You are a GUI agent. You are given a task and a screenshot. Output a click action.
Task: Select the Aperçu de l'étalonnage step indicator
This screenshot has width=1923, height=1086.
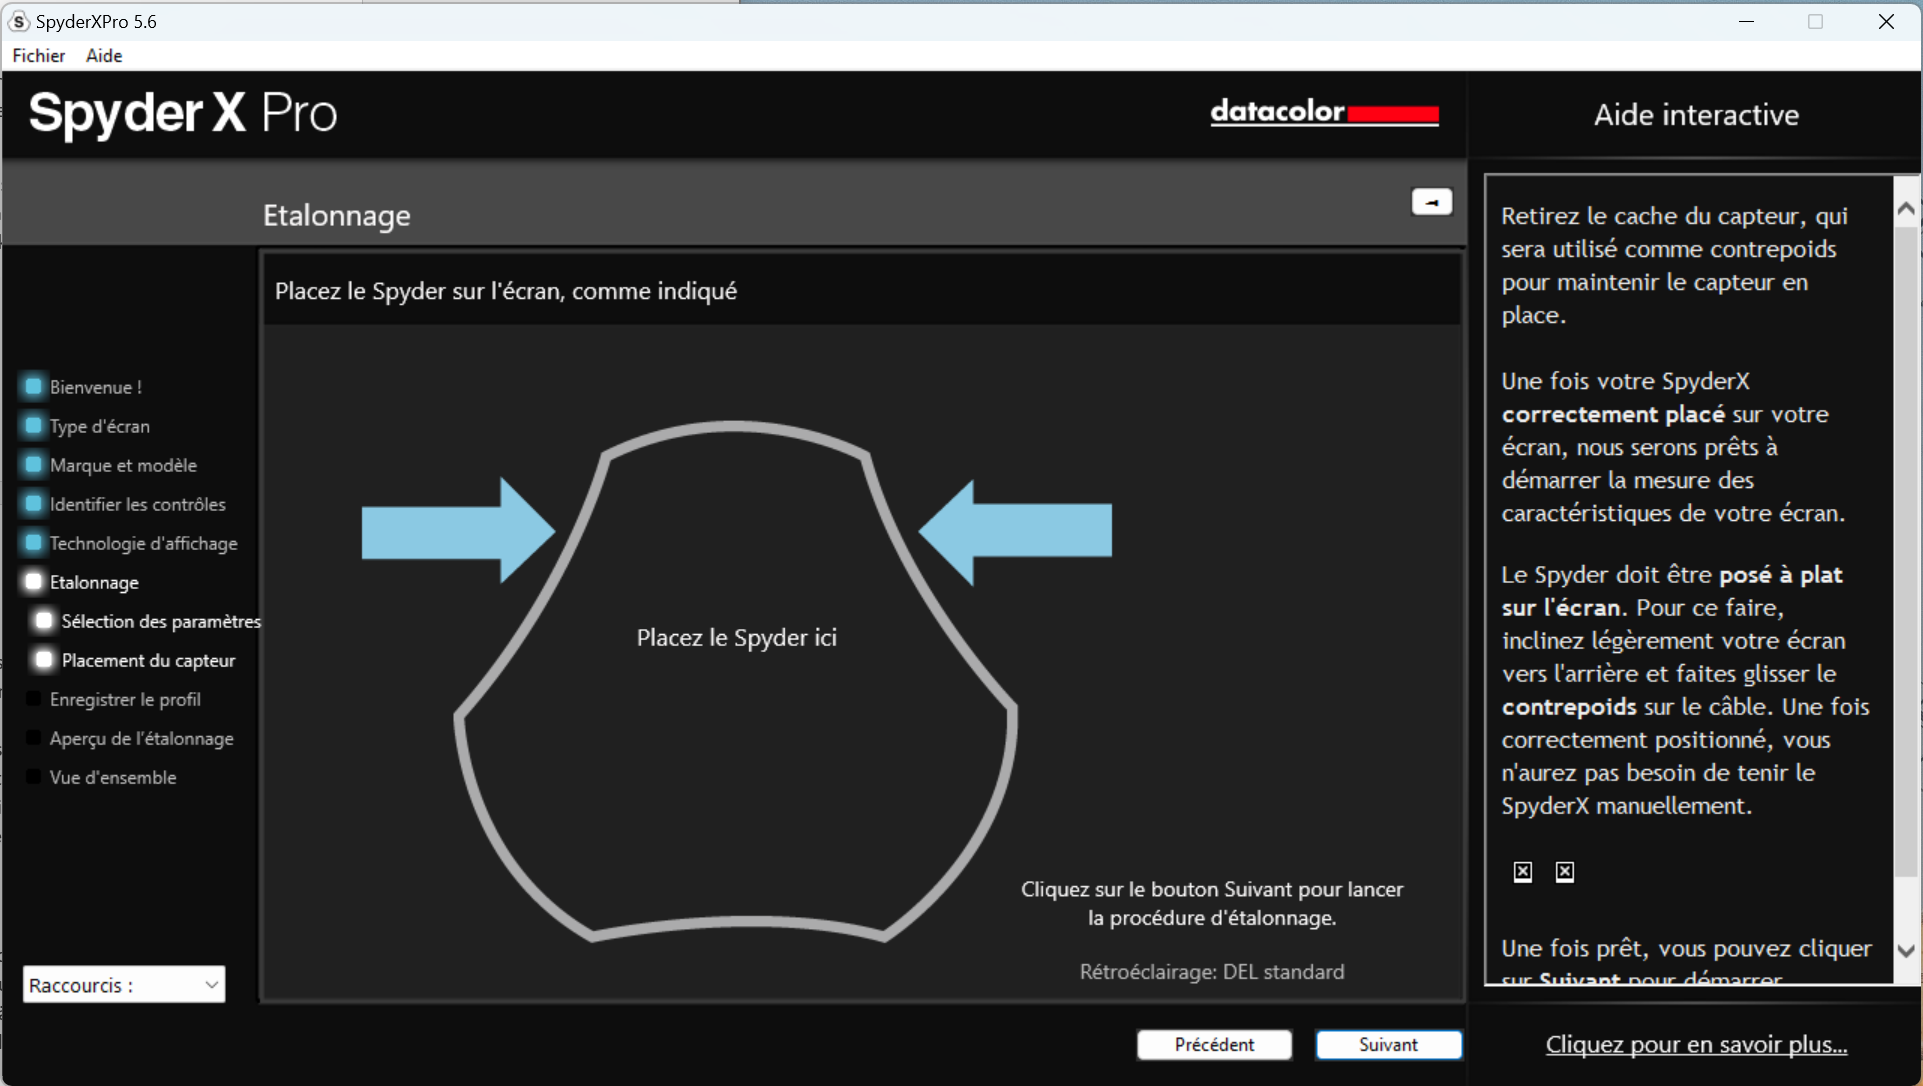click(33, 737)
